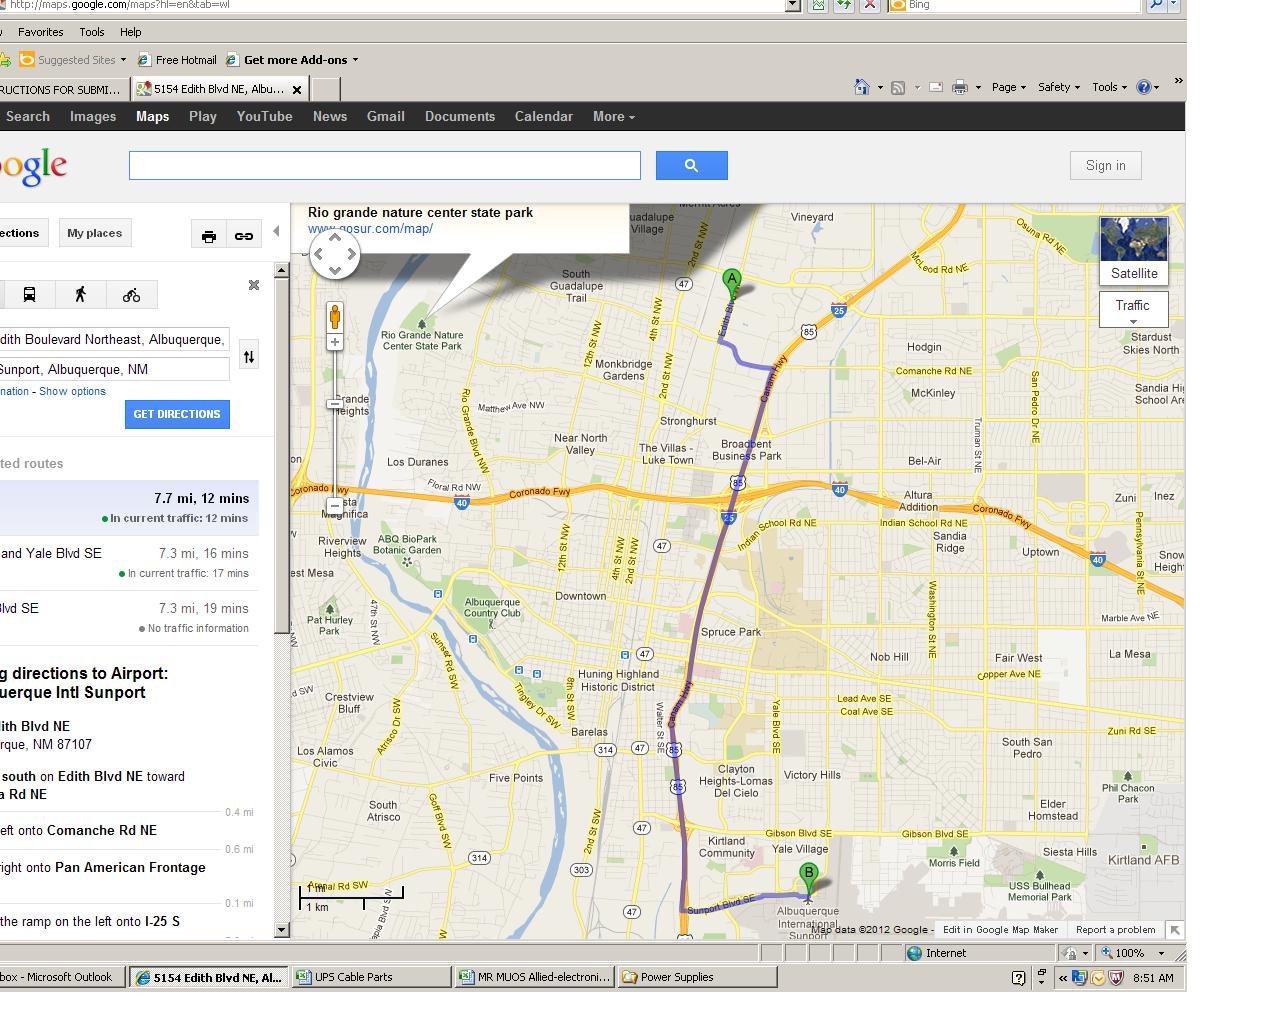Click the McAfee shield tray icon

pos(1117,978)
